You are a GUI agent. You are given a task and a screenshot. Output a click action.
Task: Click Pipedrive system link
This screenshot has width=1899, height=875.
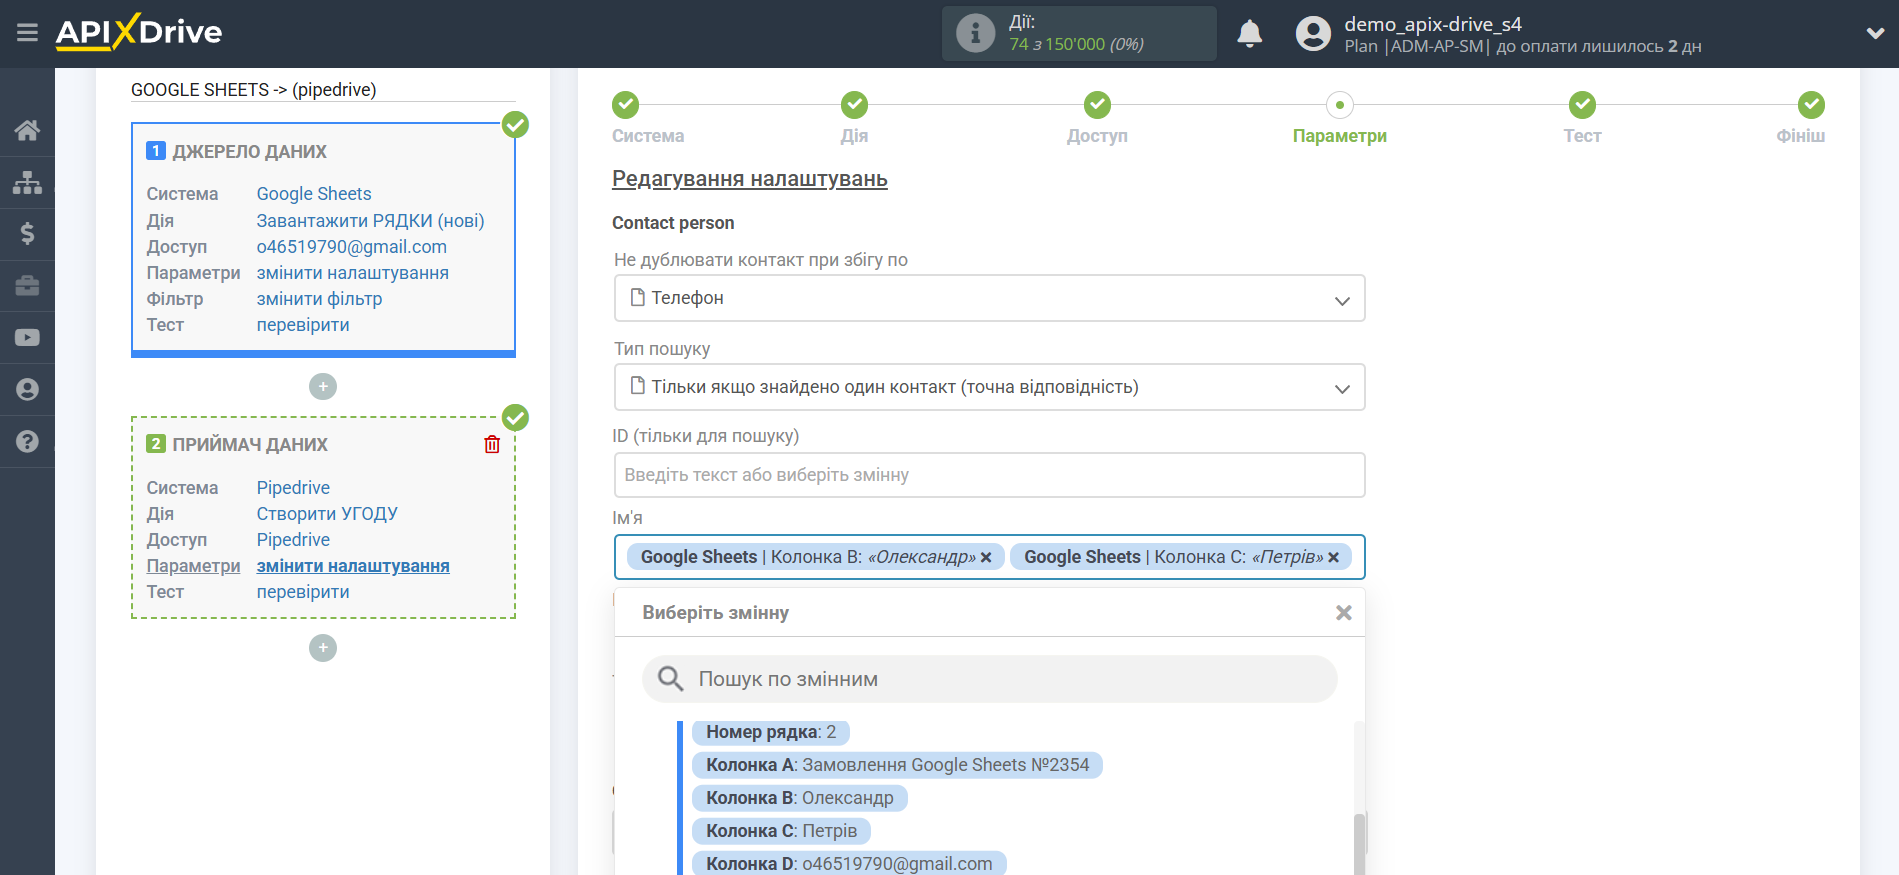293,488
